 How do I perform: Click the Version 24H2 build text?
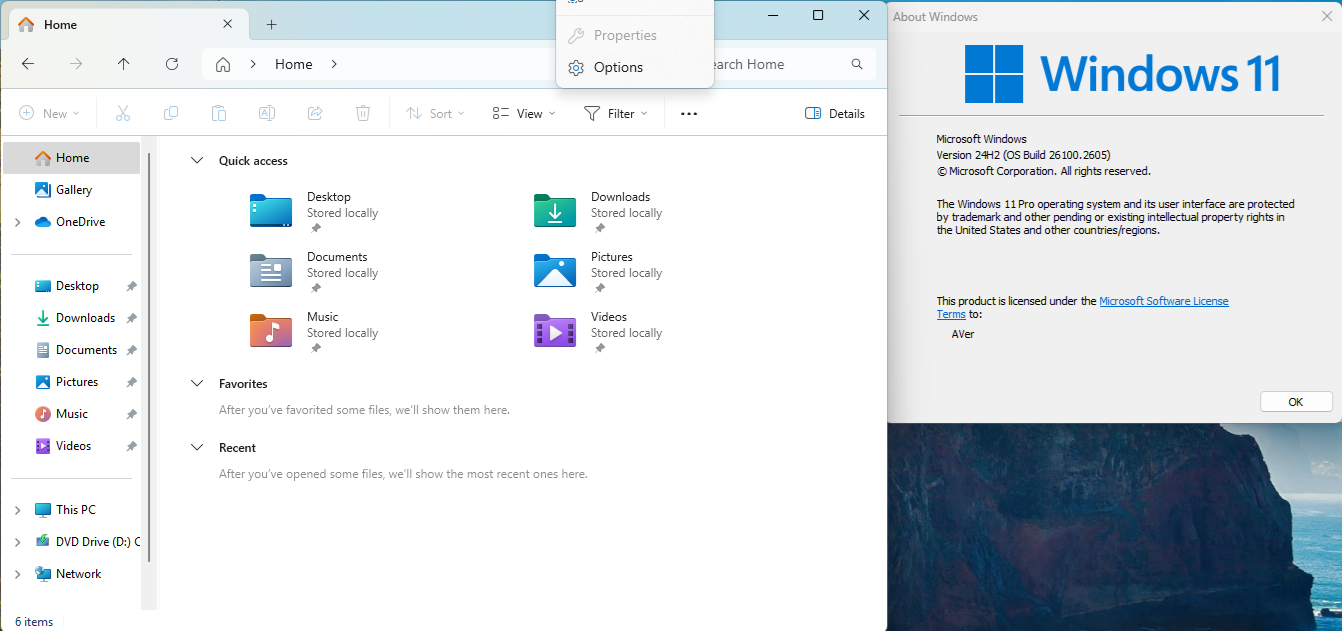click(1023, 155)
